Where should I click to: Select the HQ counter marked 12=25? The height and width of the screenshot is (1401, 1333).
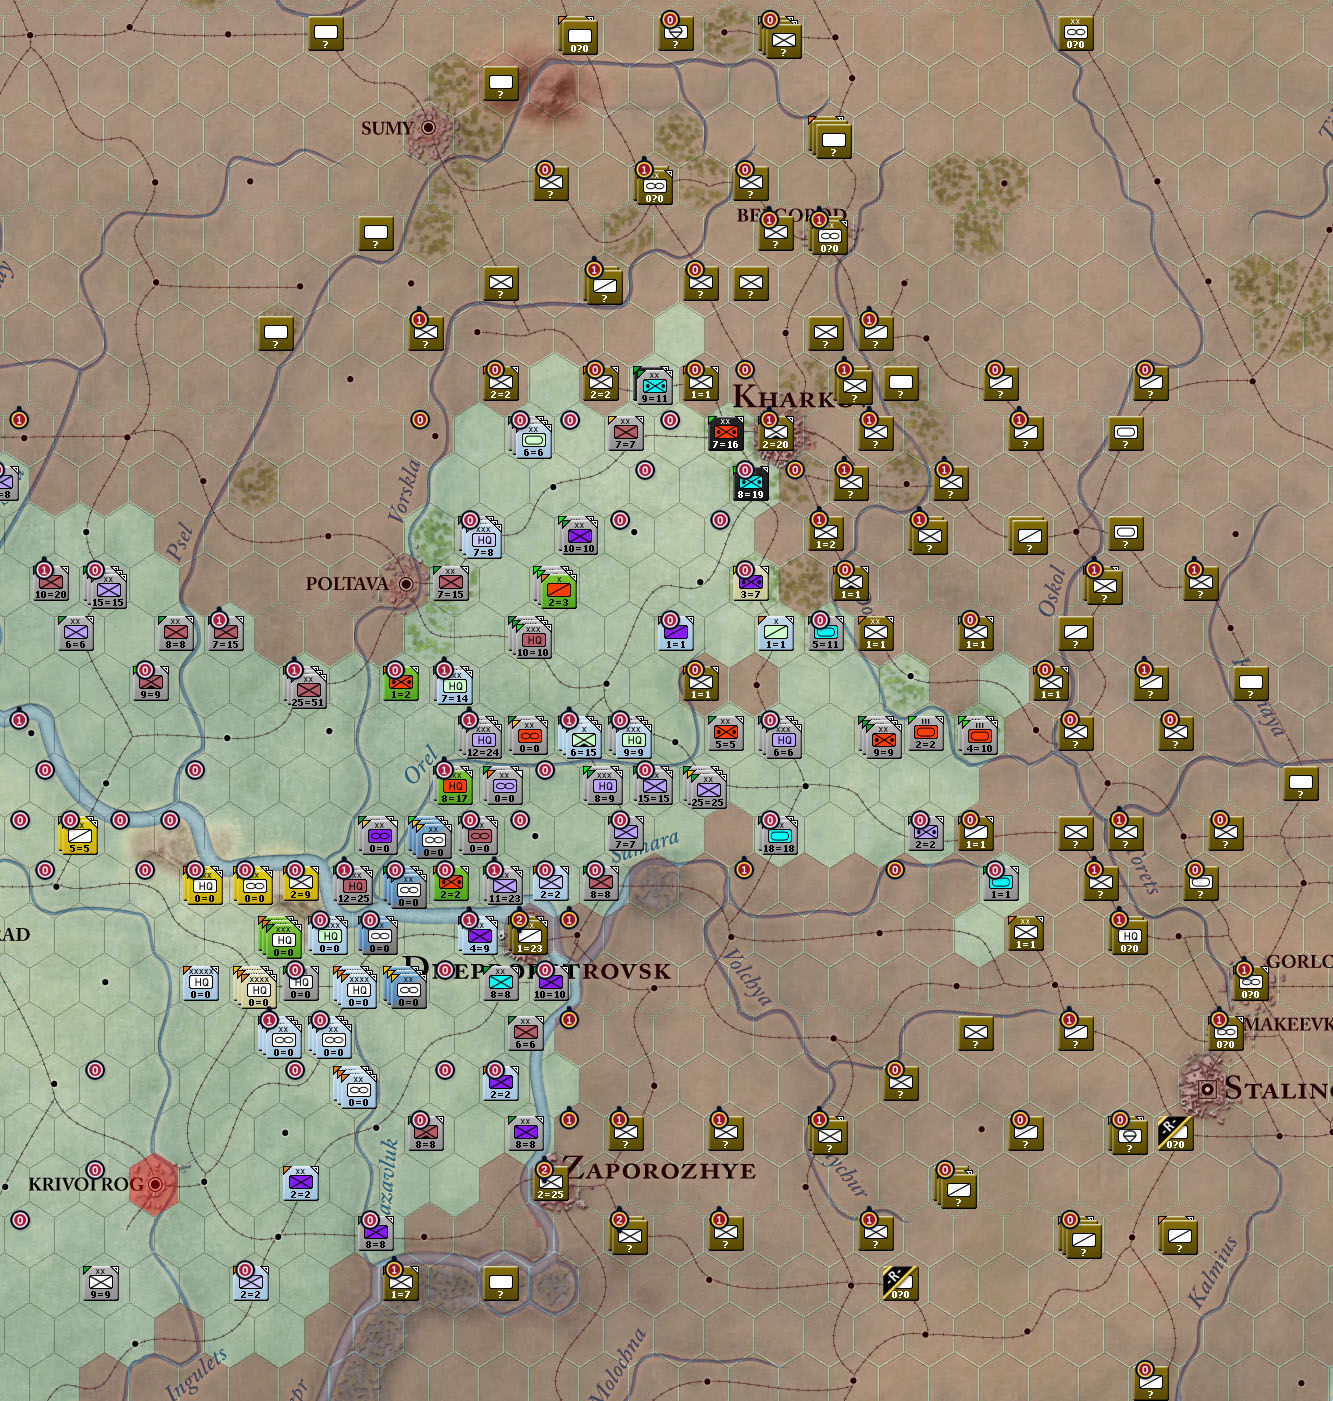[355, 886]
